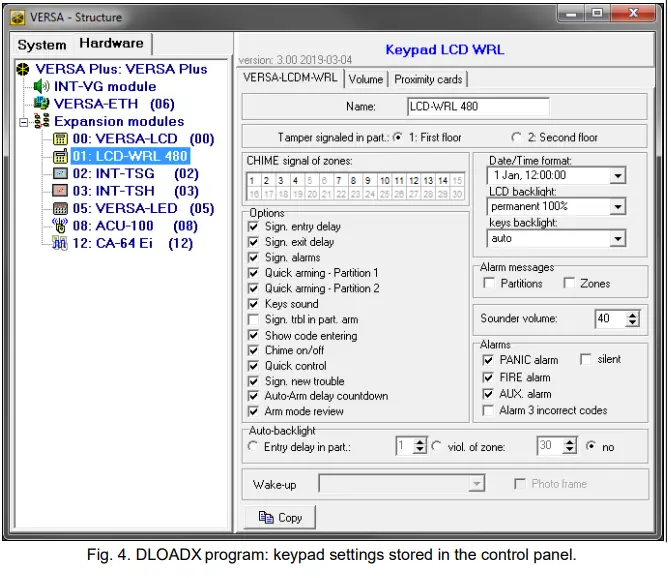This screenshot has width=671, height=578.
Task: Switch to the System tab
Action: click(x=42, y=44)
